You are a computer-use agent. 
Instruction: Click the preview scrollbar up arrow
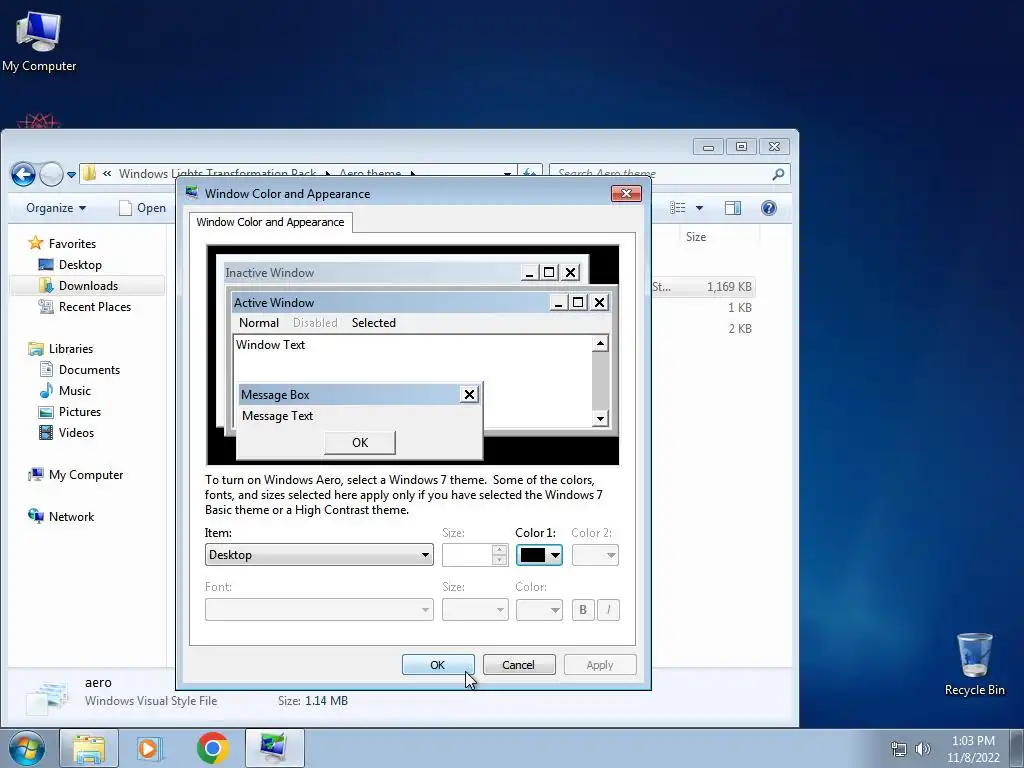click(600, 344)
